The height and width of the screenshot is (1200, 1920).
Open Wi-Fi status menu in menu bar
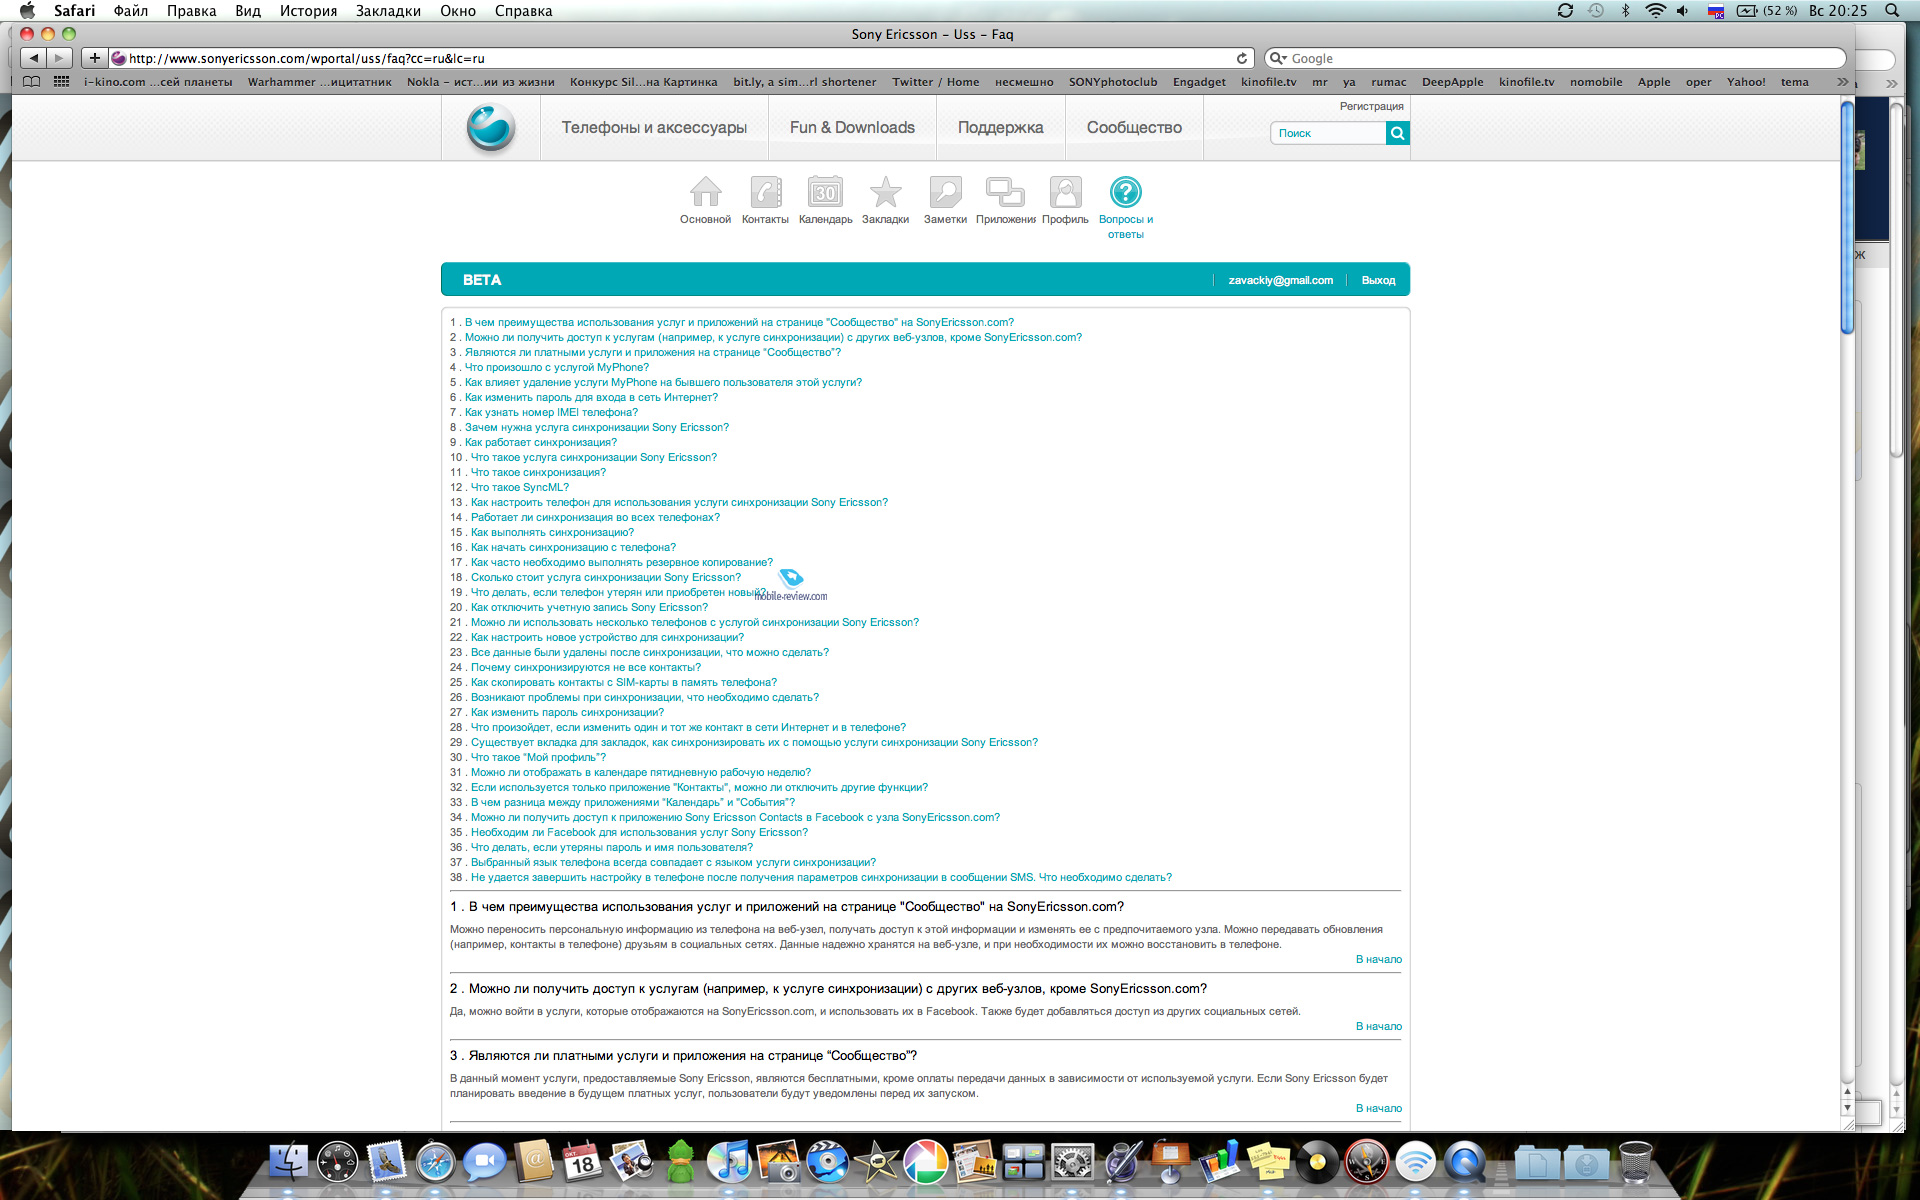pos(1655,11)
